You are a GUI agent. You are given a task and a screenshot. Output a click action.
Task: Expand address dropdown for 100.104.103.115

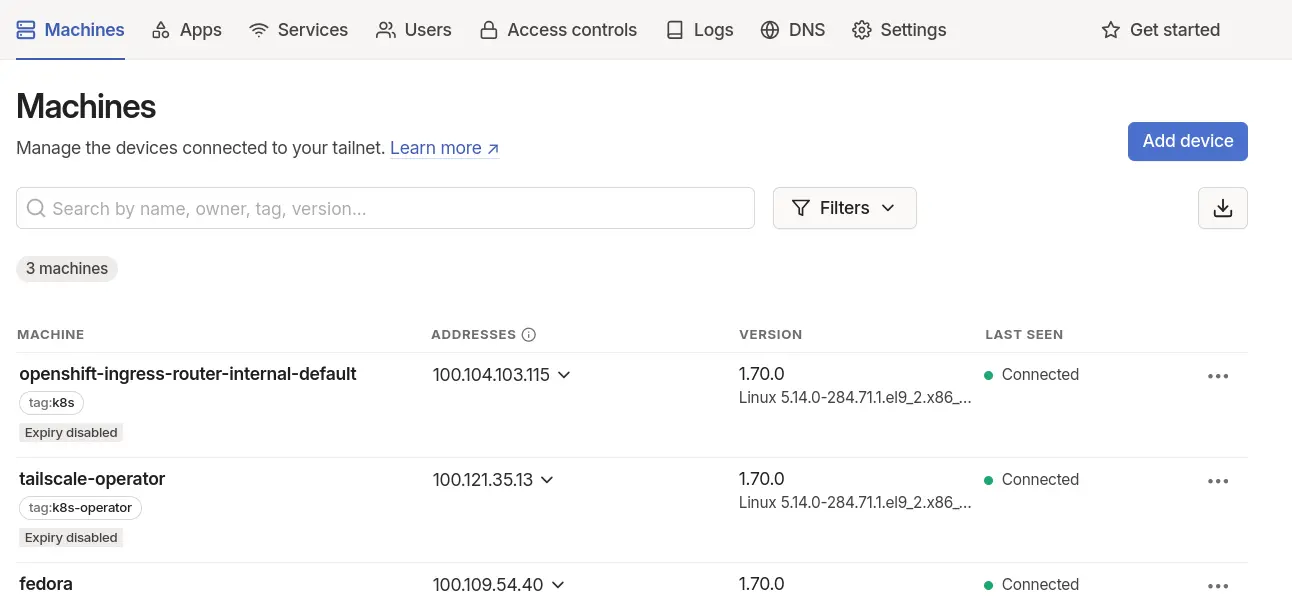563,375
